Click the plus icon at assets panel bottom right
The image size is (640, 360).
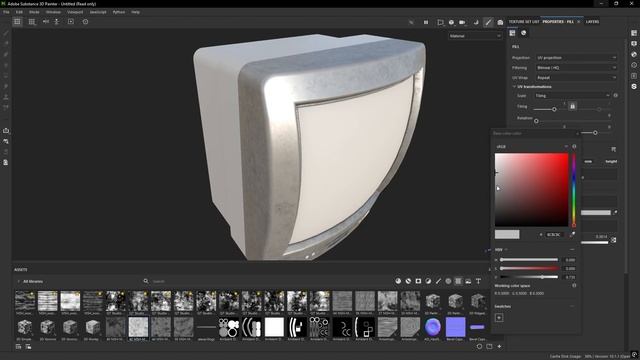[x=499, y=347]
